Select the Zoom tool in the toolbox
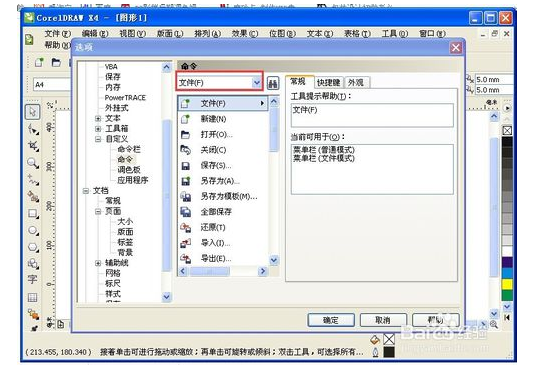The width and height of the screenshot is (547, 375). (33, 163)
